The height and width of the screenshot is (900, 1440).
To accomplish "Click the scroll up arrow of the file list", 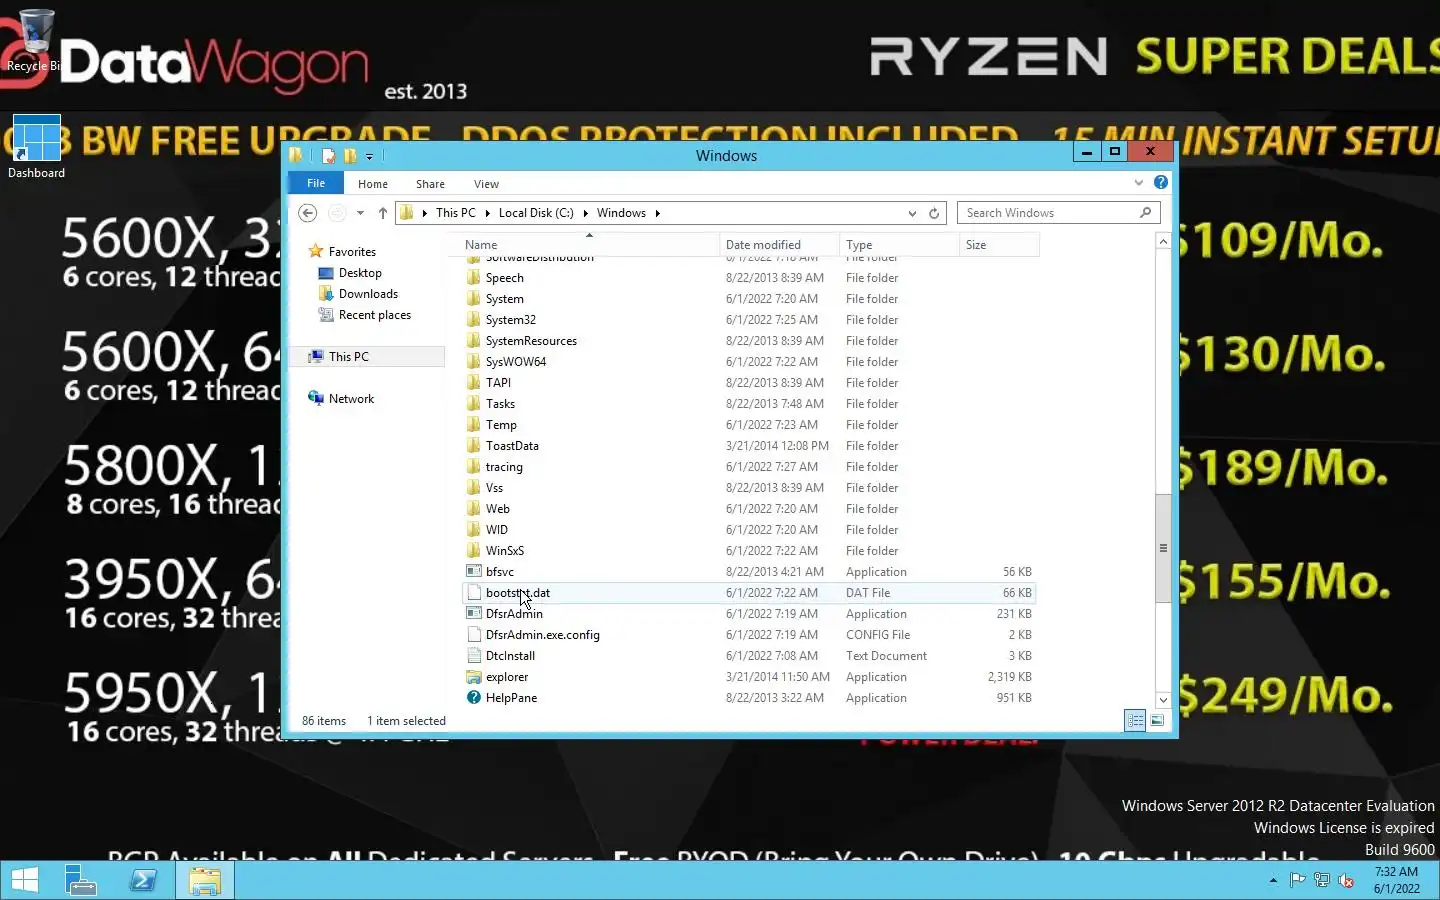I will pos(1163,241).
